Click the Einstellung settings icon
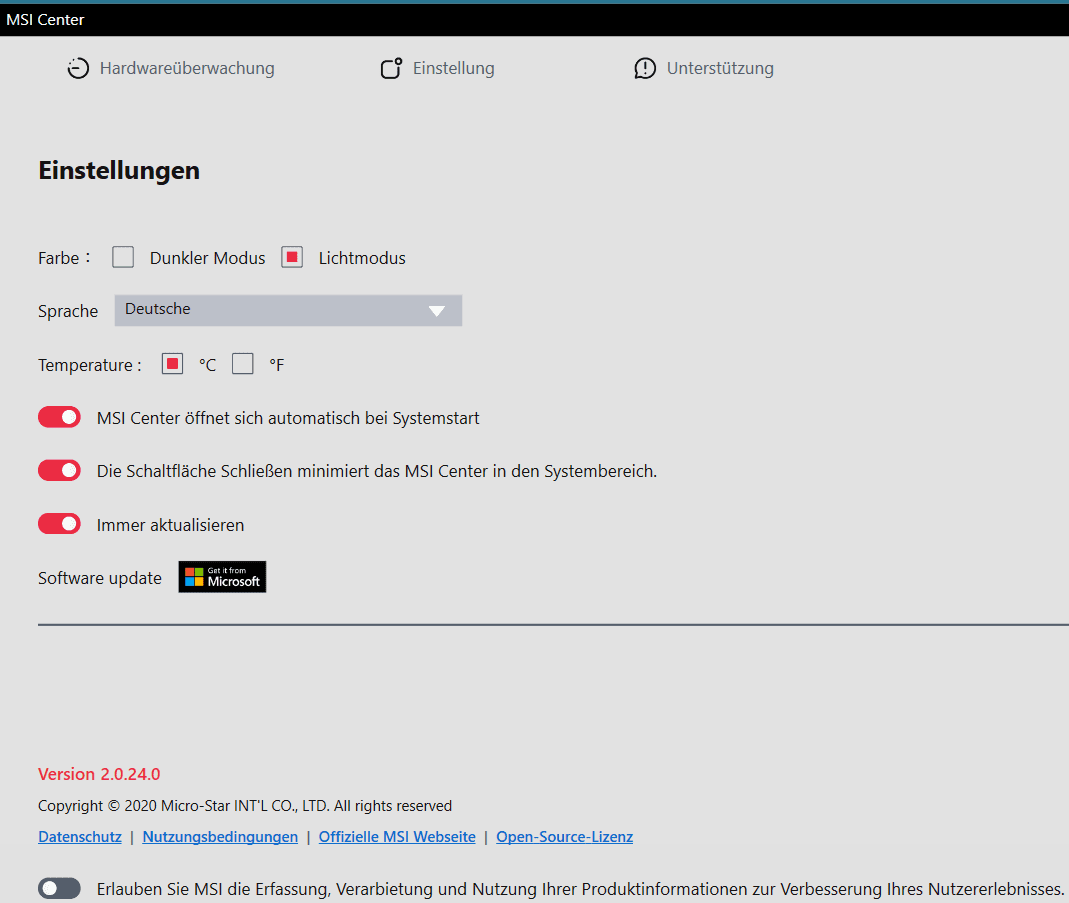 391,68
